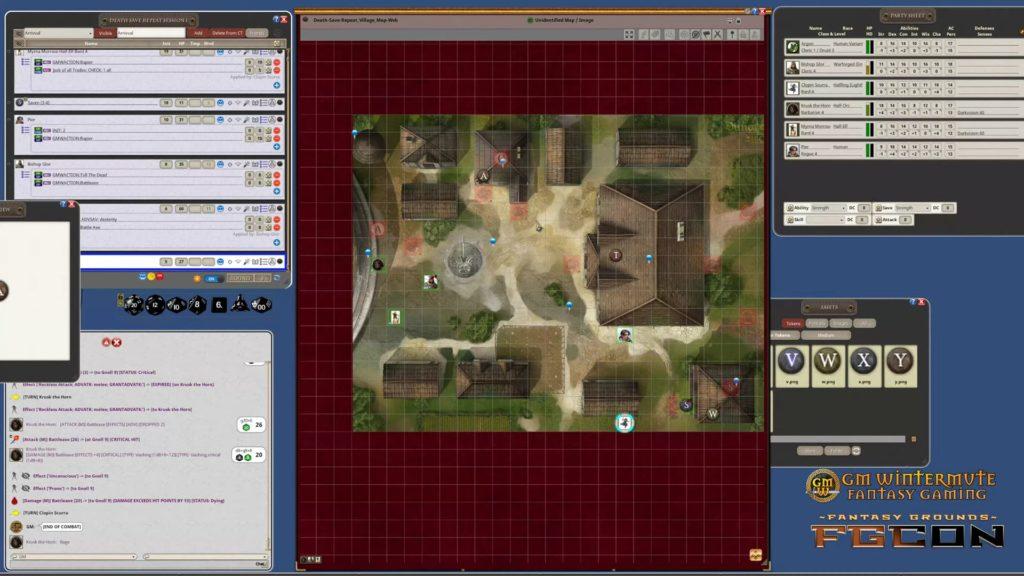Viewport: 1024px width, 576px height.
Task: Open the second Assets tab beside Tokens
Action: coord(816,323)
